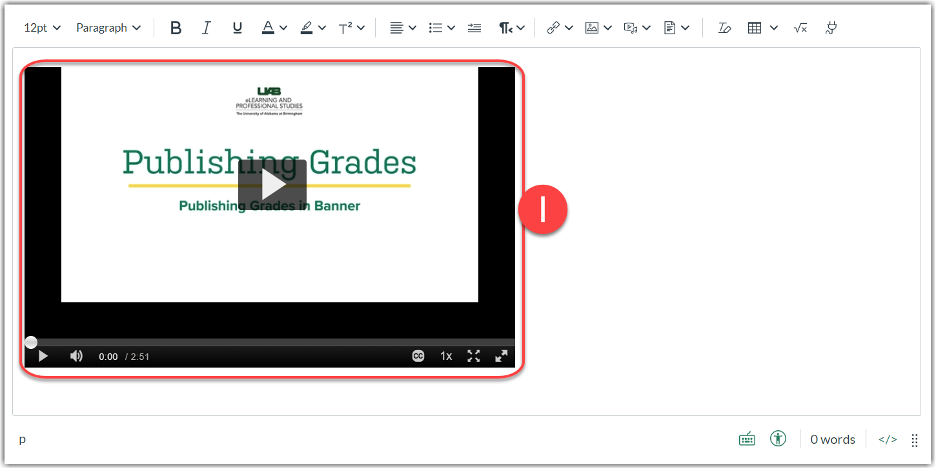Click the insert link icon

553,28
